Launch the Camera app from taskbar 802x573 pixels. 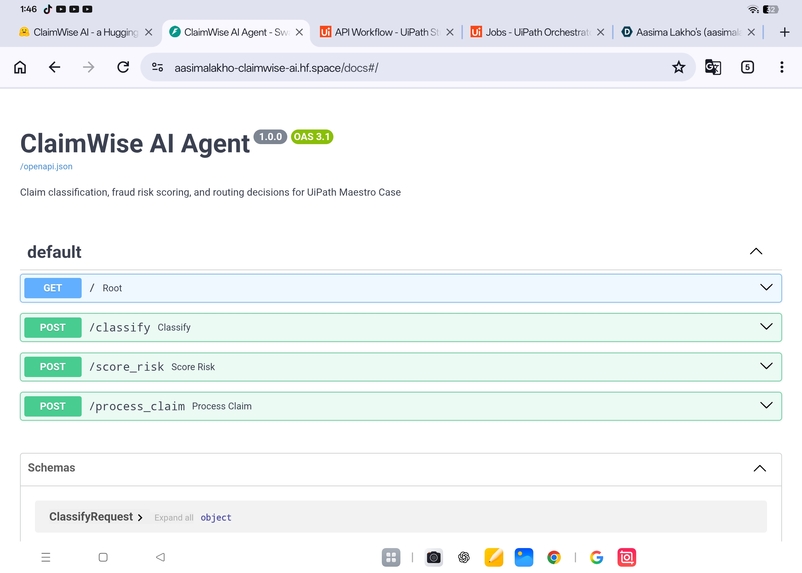coord(434,557)
